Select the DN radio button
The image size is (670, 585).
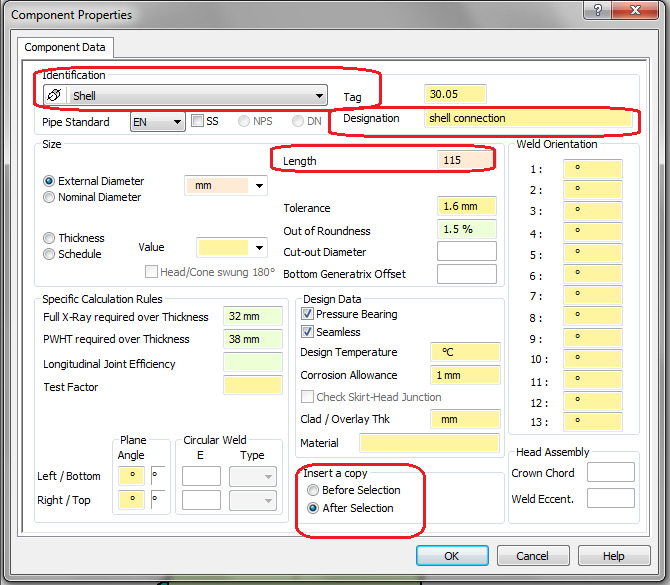point(298,121)
